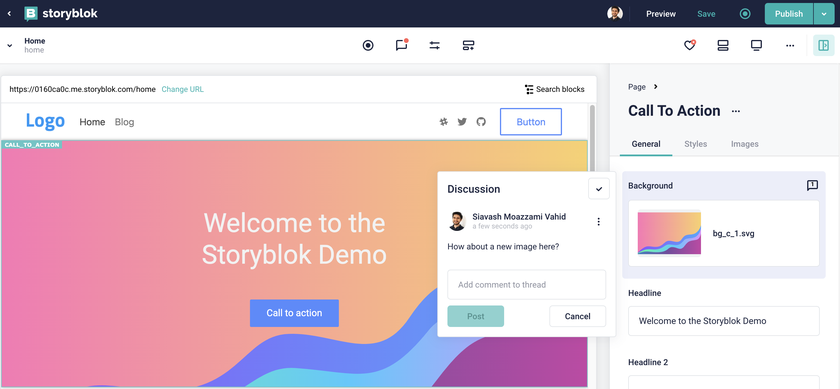Click the circular target icon in center toolbar
The height and width of the screenshot is (389, 840).
[368, 46]
